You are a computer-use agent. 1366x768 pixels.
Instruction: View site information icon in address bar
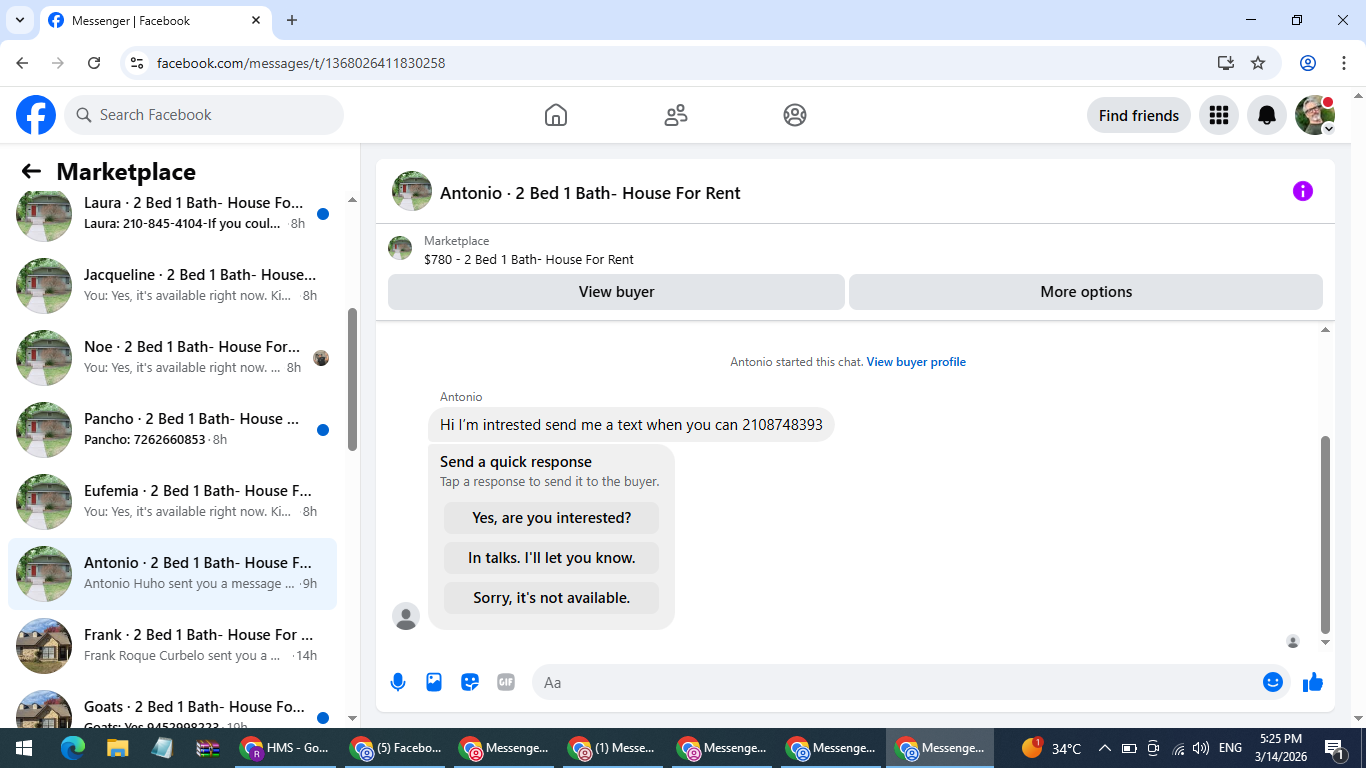pyautogui.click(x=138, y=63)
